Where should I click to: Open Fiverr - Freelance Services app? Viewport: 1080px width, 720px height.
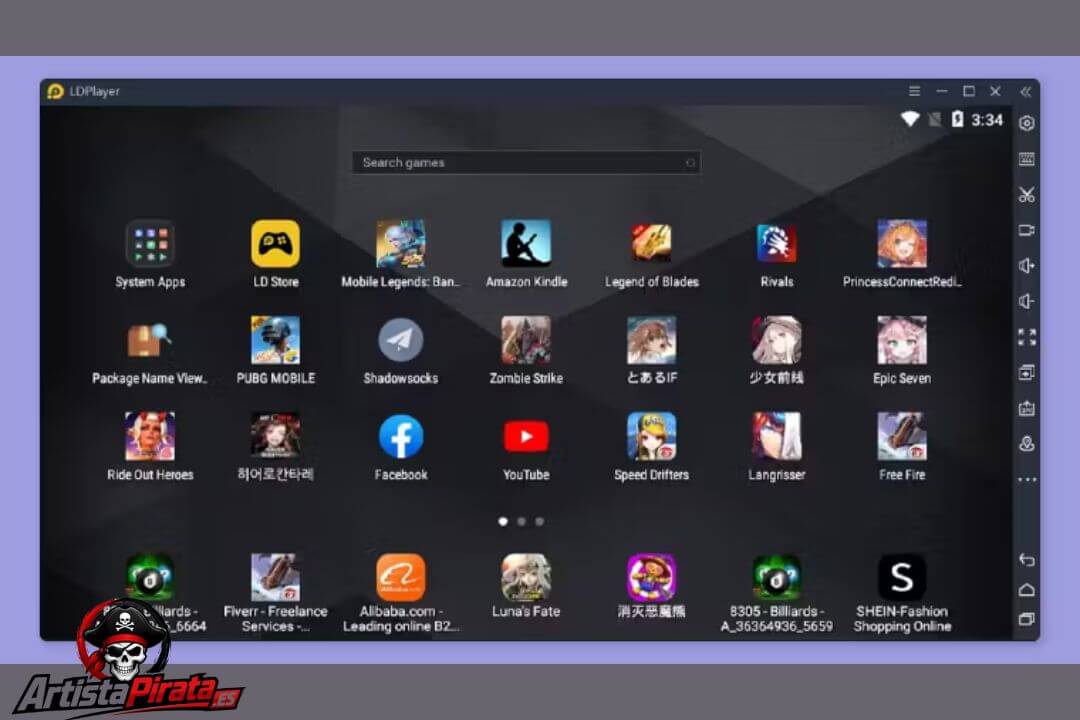[x=276, y=577]
